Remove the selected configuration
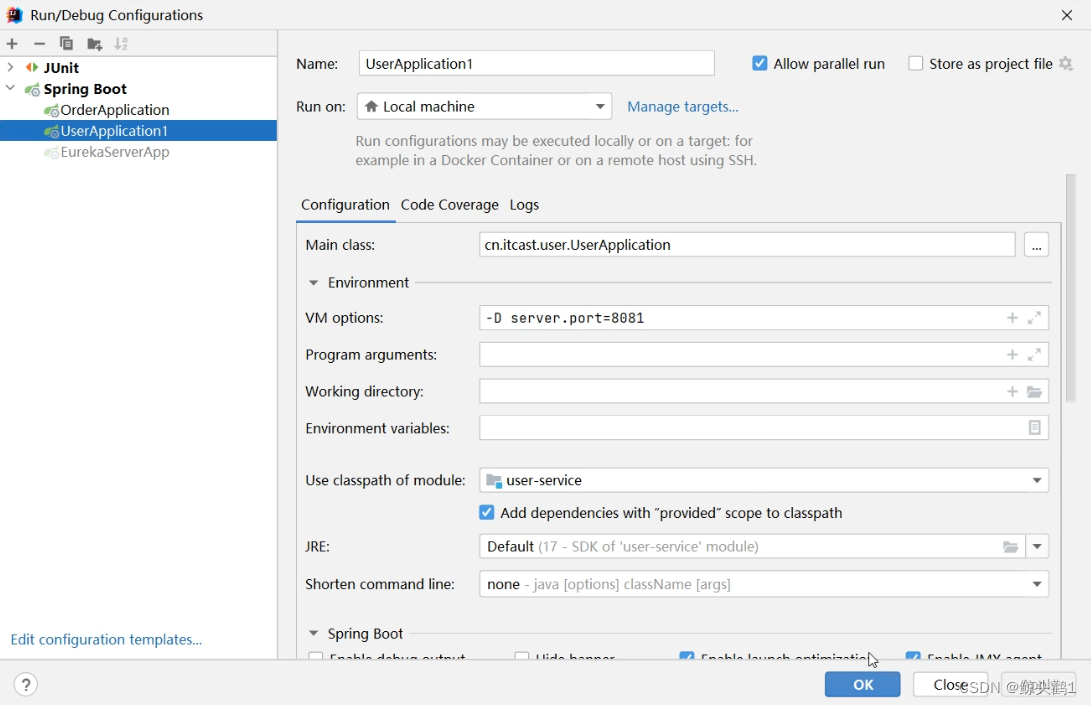The width and height of the screenshot is (1091, 705). (x=38, y=43)
